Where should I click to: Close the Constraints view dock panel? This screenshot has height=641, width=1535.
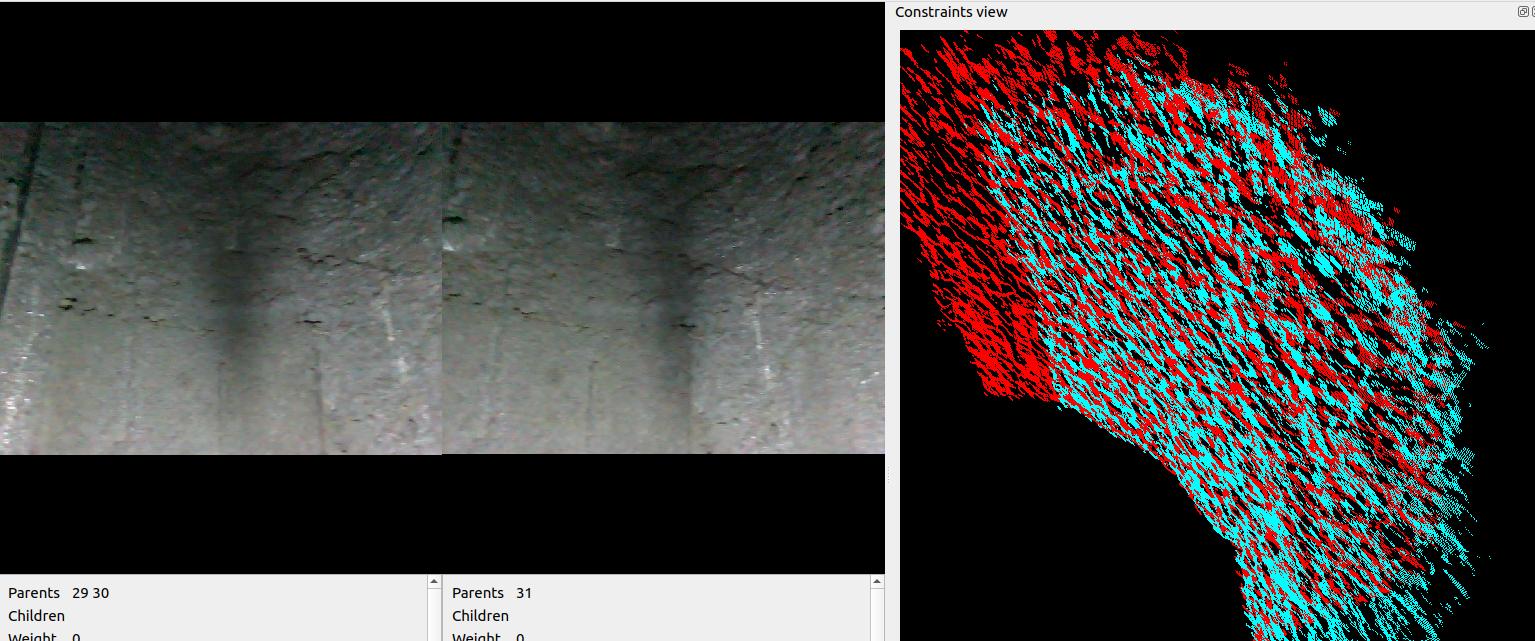pos(1531,12)
